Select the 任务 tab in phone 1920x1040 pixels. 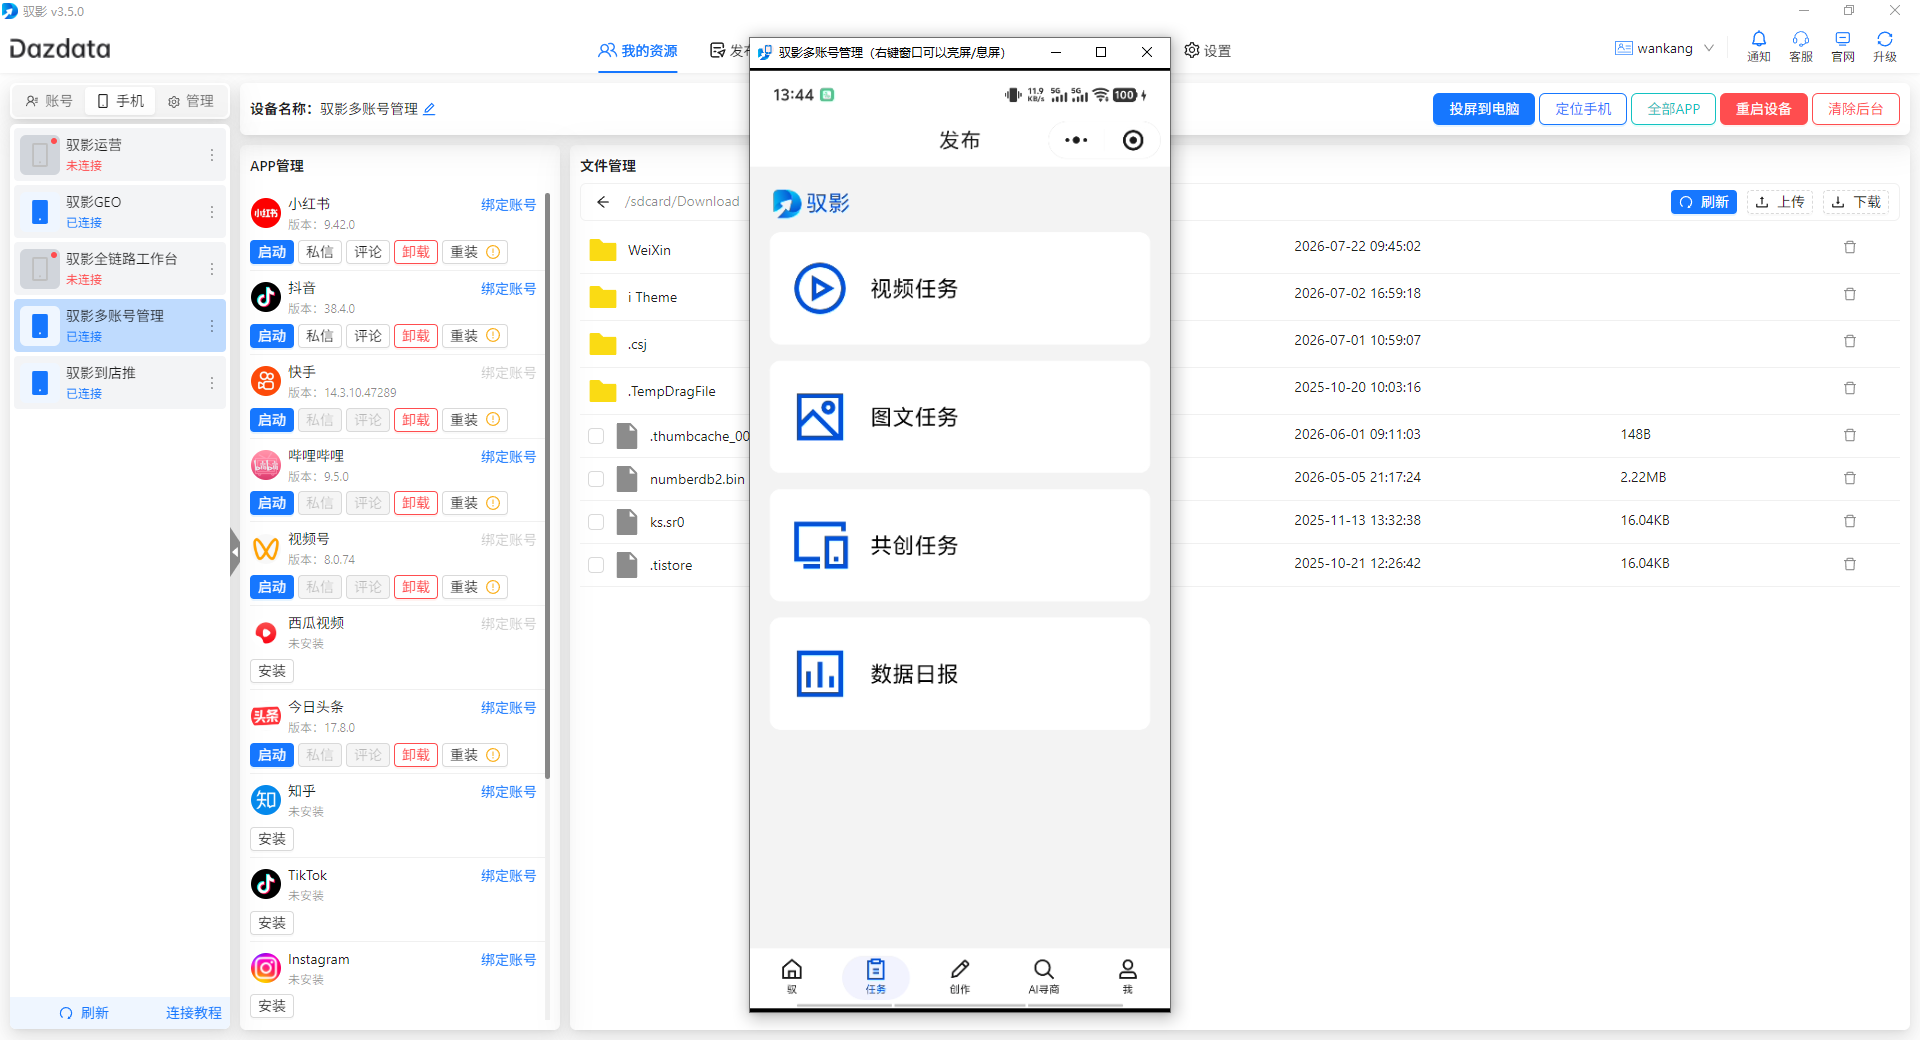[875, 976]
